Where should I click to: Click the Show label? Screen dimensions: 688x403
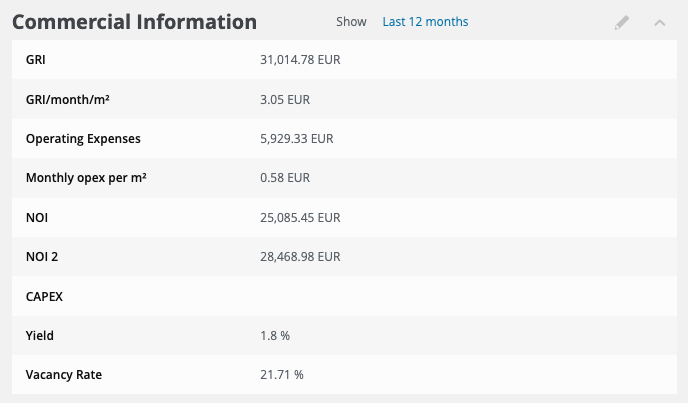point(351,22)
